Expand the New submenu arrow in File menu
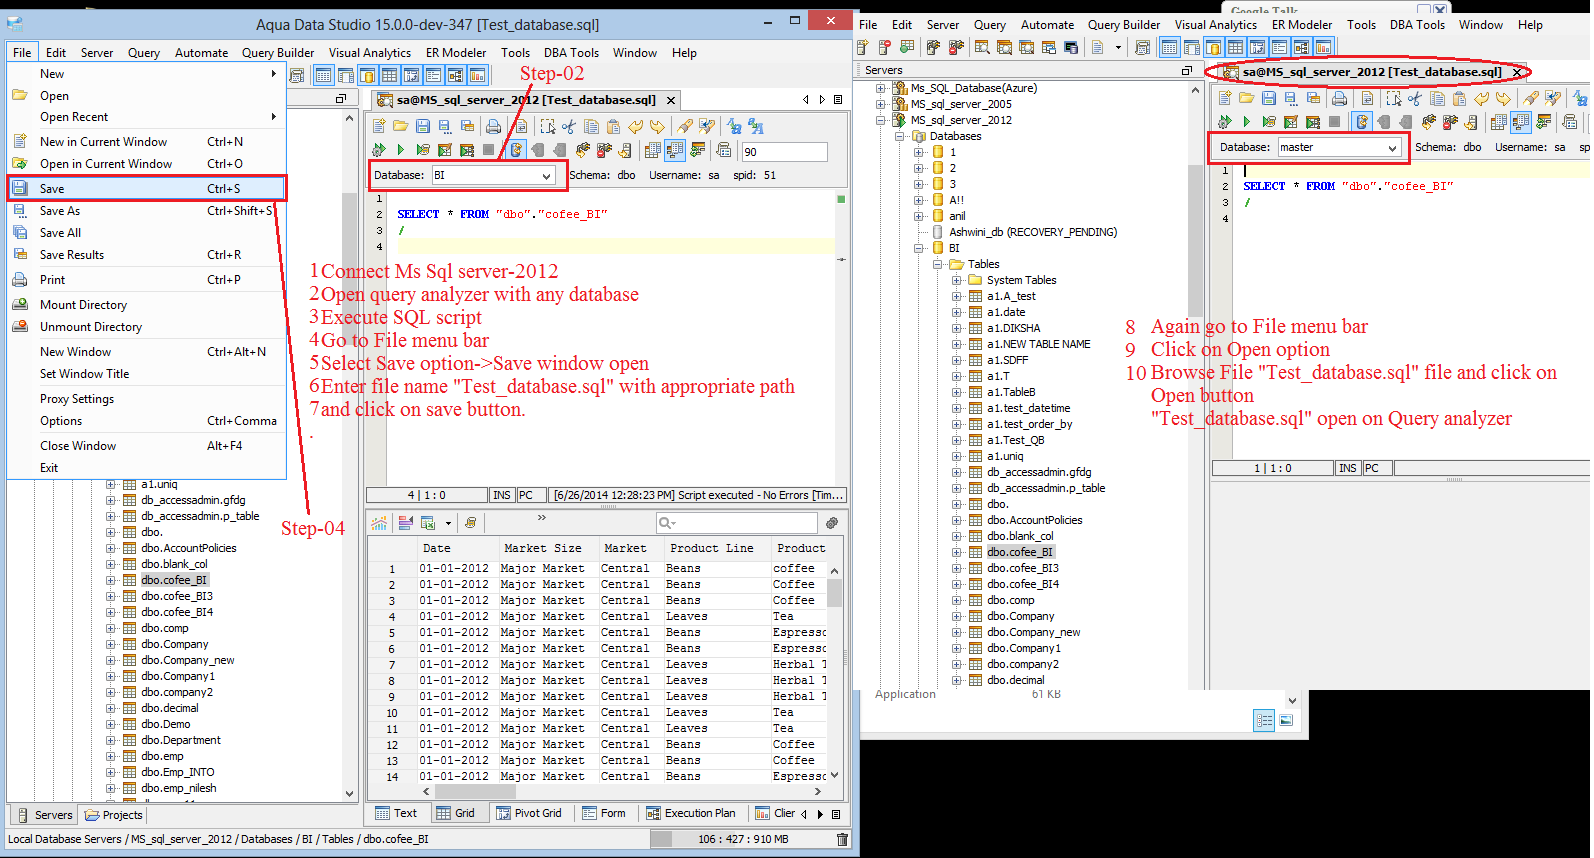Image resolution: width=1594 pixels, height=858 pixels. 273,73
